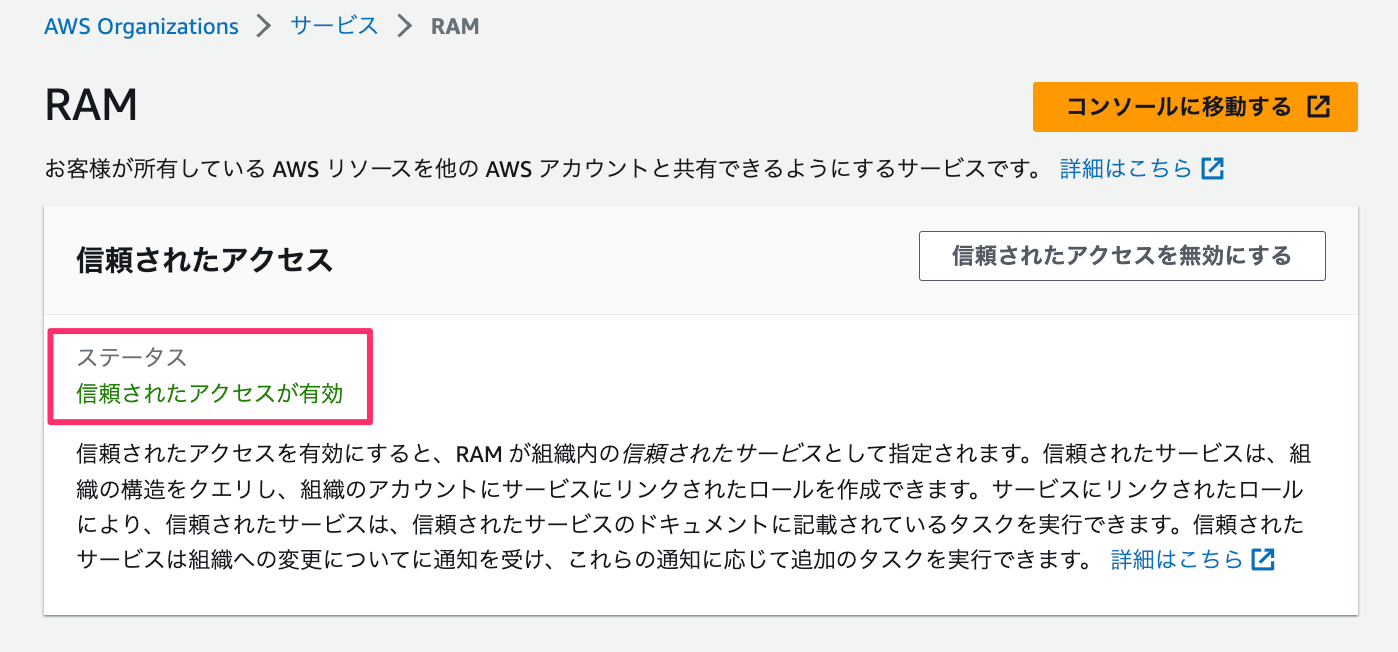The height and width of the screenshot is (652, 1398).
Task: Click the pink highlighted status box
Action: coord(210,376)
